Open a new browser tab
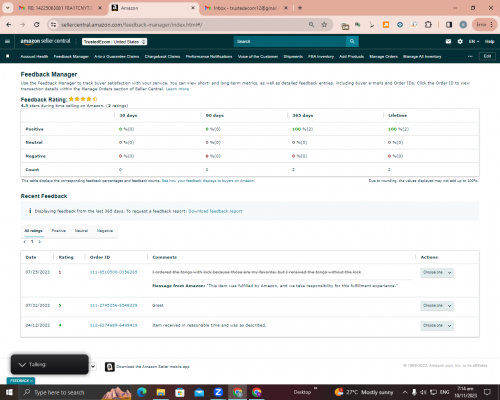 [x=300, y=8]
